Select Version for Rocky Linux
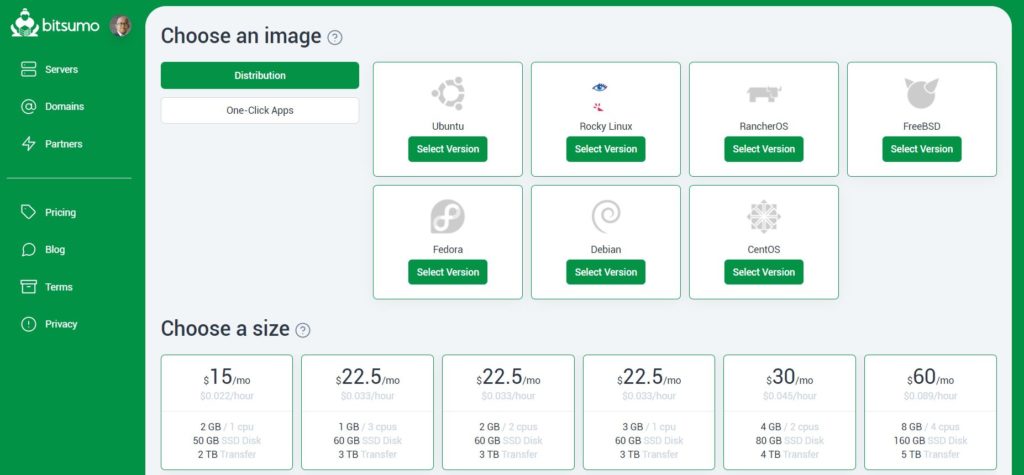Screen dimensions: 1024x475 606,149
